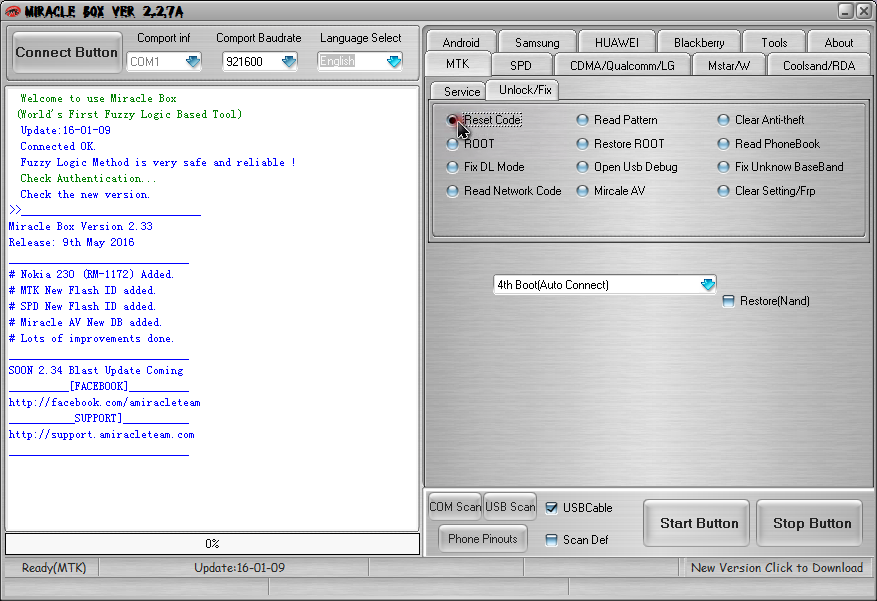The image size is (877, 601).
Task: Click the 'Miracle Box Version 2.33' log line
Action: click(x=81, y=226)
